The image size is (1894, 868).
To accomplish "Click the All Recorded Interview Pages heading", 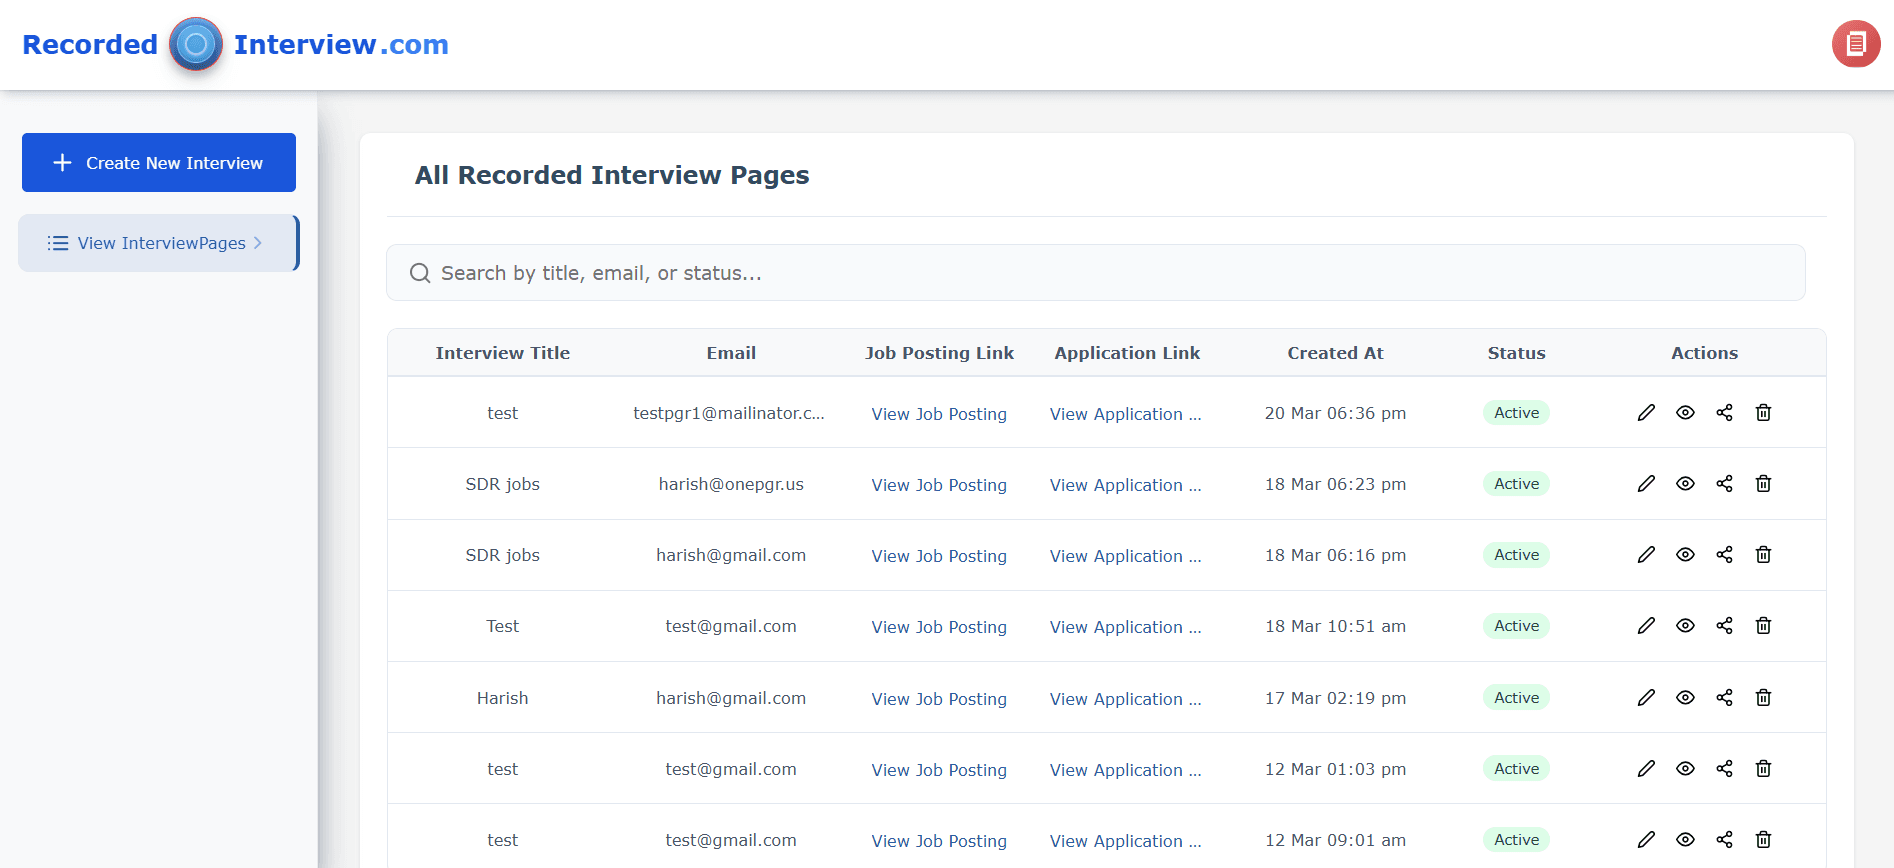I will [612, 175].
